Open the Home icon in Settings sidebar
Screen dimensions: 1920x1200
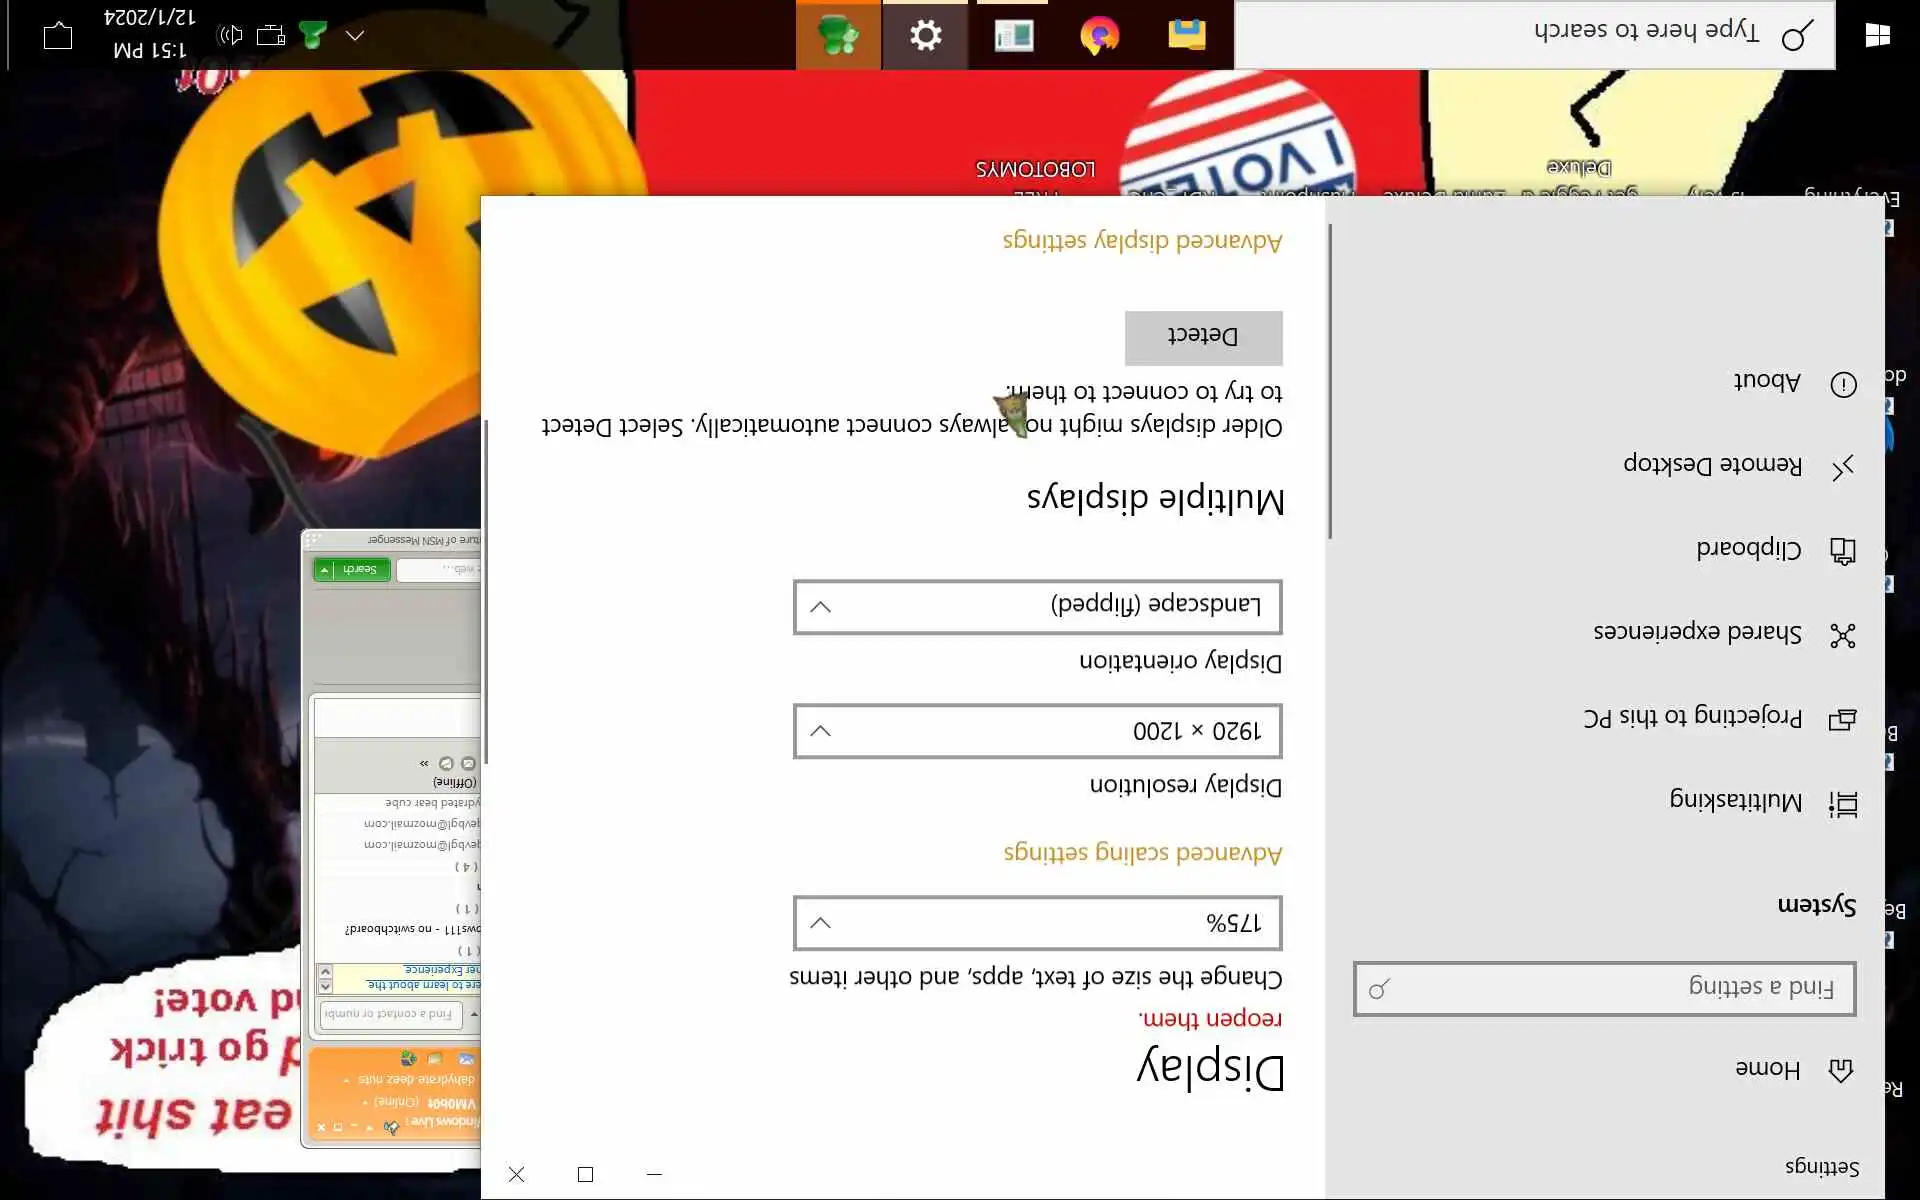coord(1841,1070)
